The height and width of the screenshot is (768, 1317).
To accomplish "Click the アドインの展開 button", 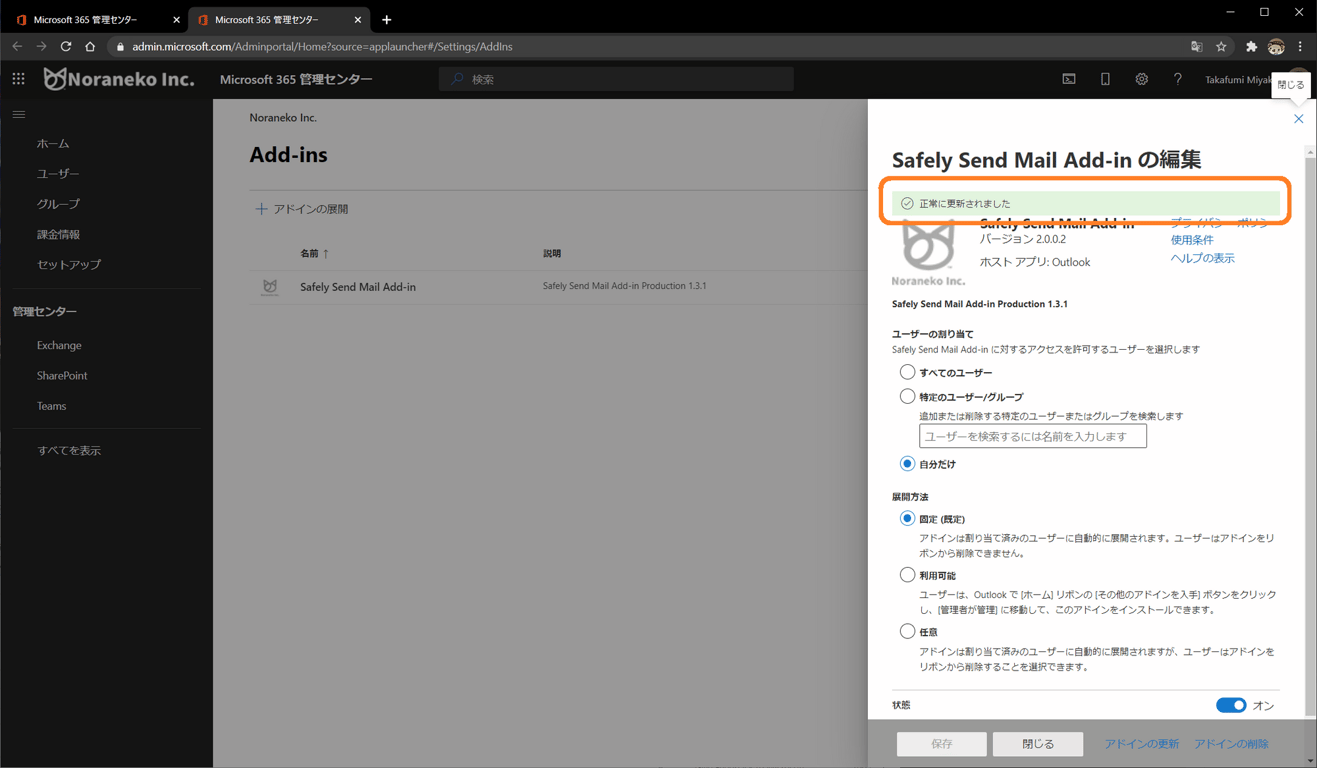I will 302,209.
